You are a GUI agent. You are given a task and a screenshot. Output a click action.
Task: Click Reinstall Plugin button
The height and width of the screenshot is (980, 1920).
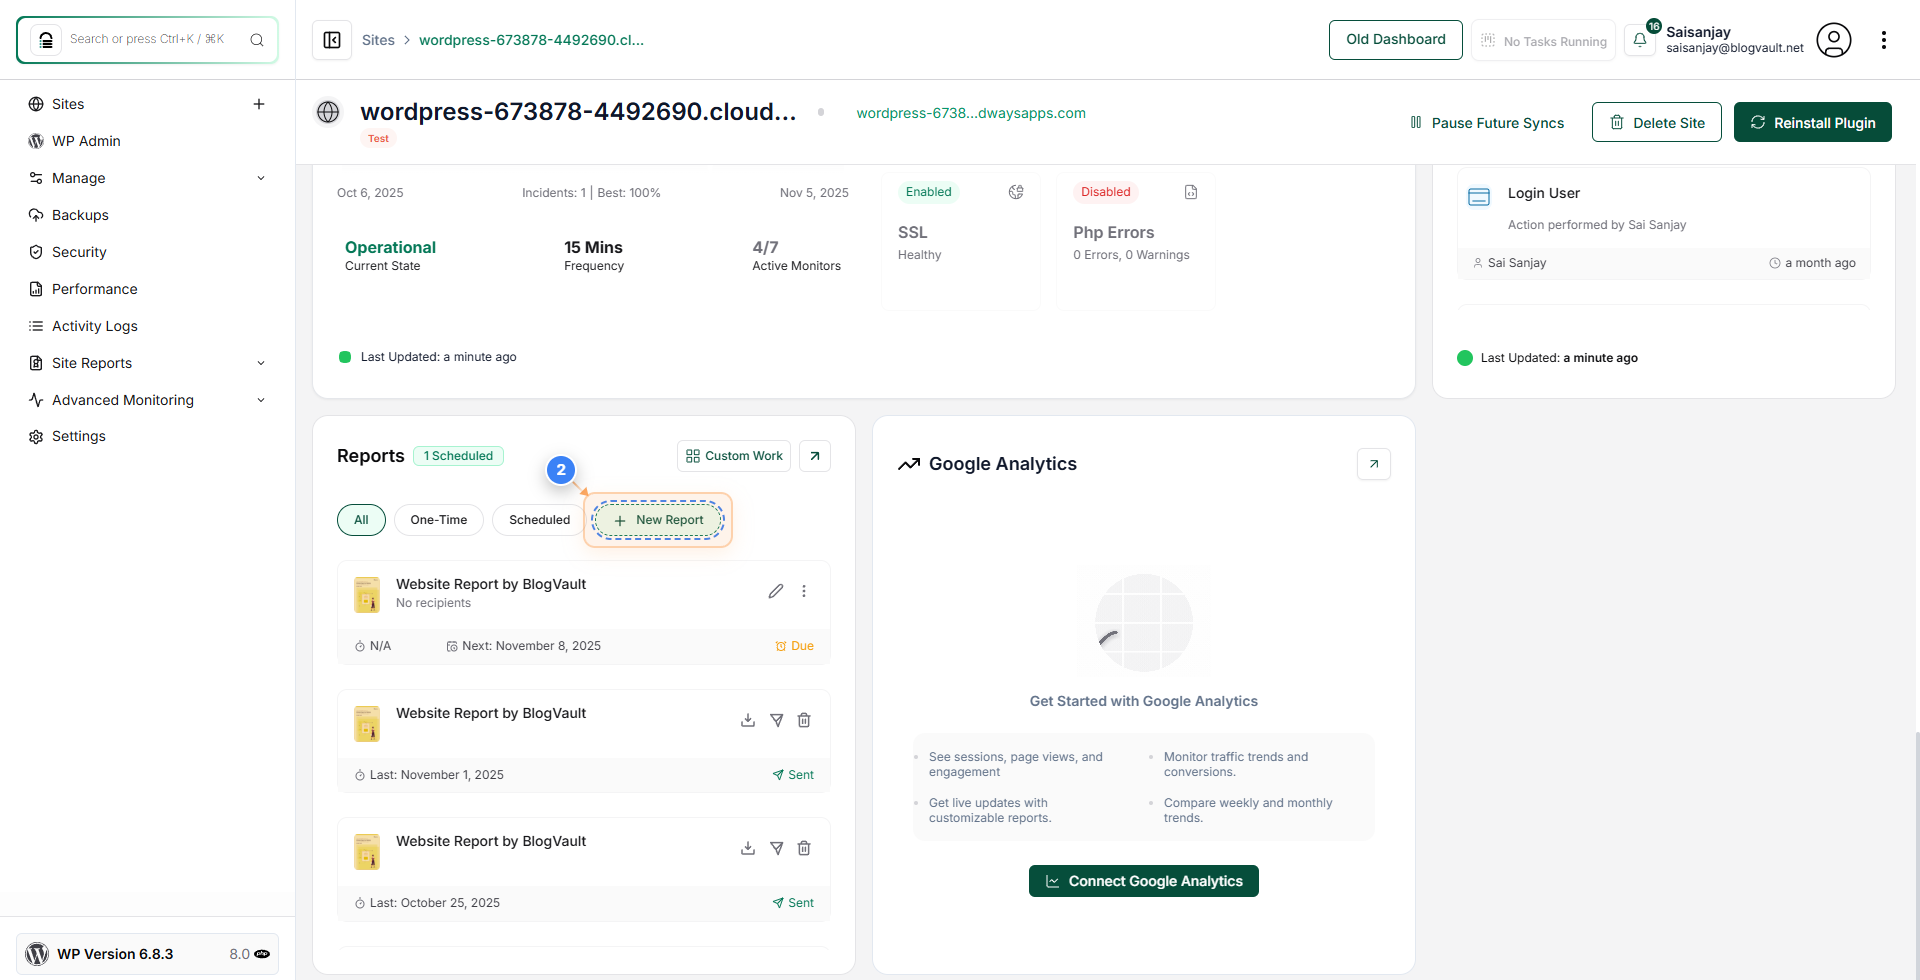(x=1813, y=122)
